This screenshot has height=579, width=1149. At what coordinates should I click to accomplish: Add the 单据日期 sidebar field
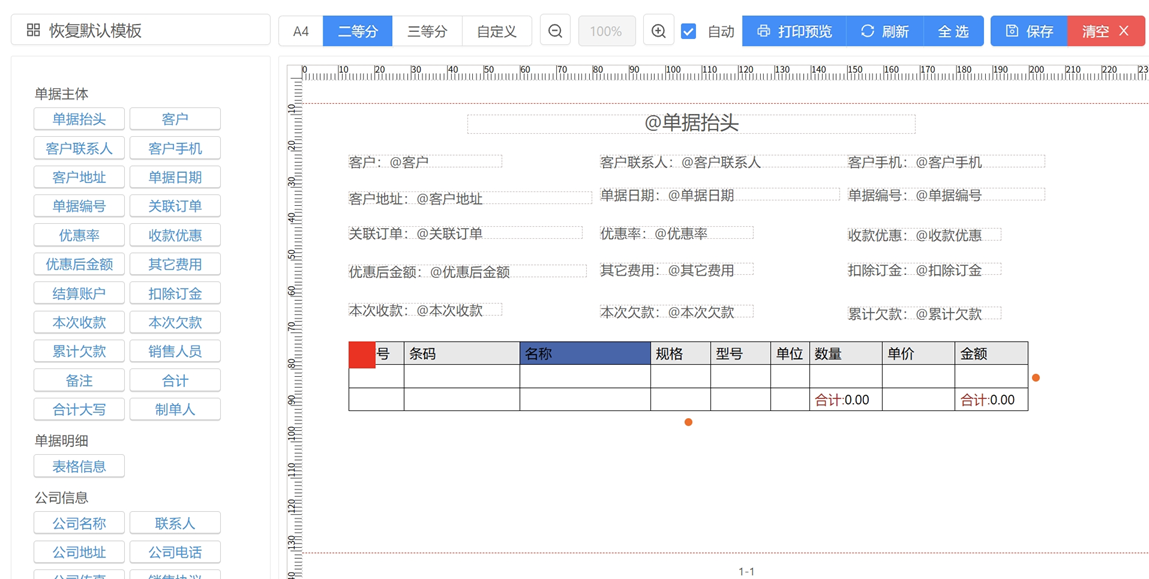coord(175,177)
